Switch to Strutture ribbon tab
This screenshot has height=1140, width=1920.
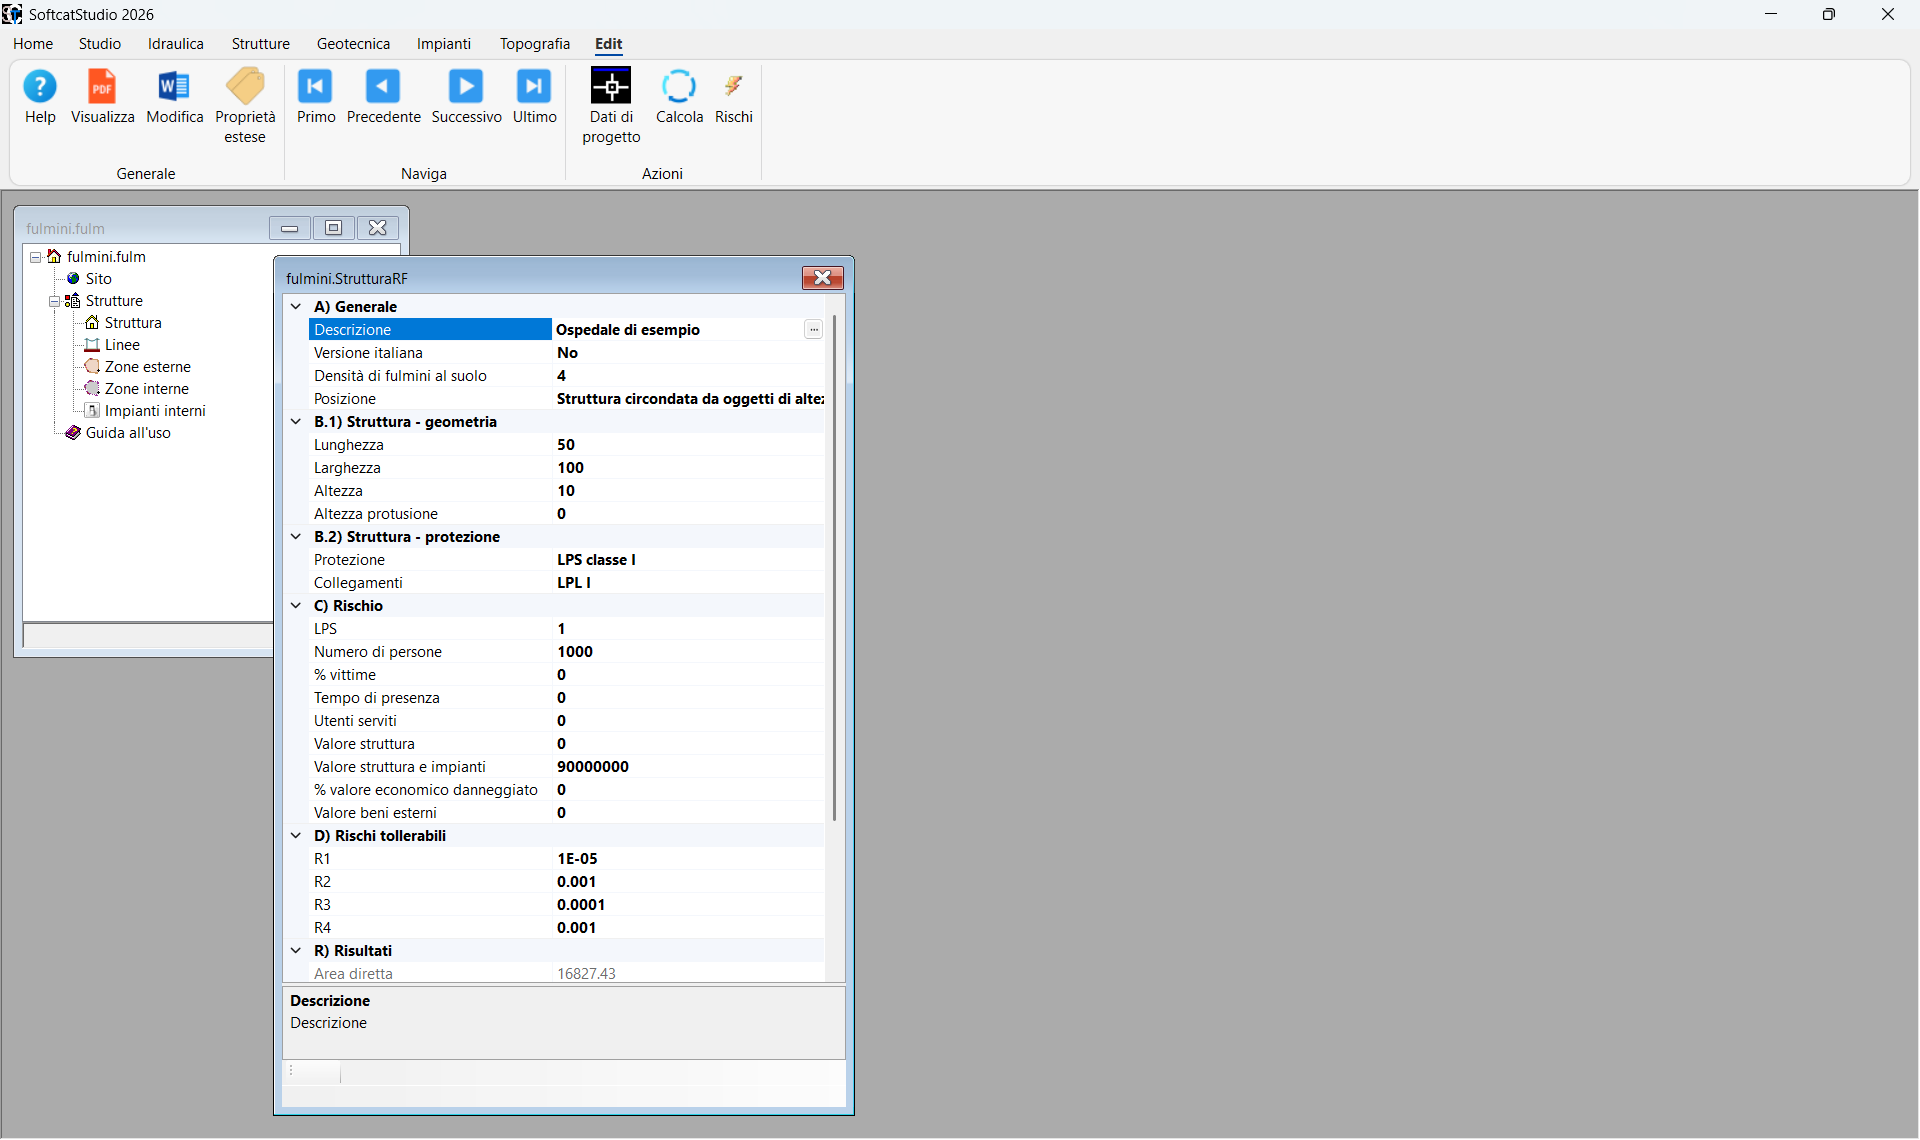[x=260, y=44]
